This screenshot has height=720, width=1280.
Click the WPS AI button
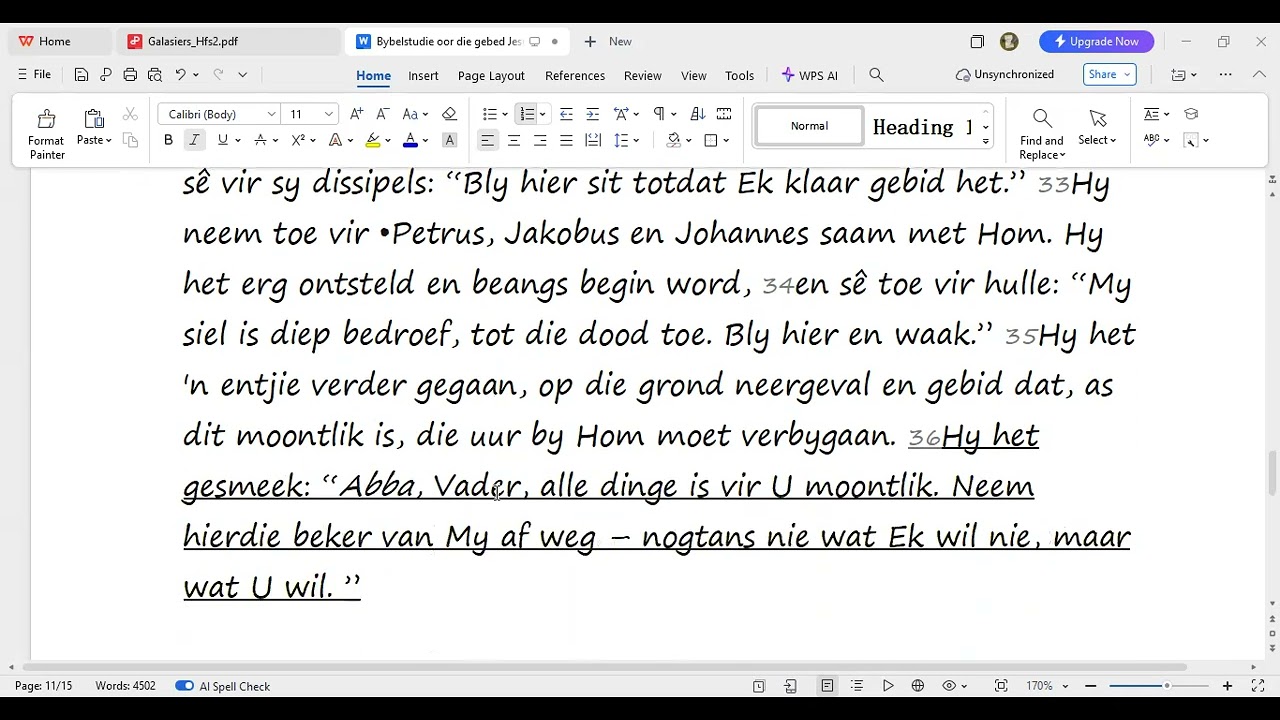click(x=810, y=75)
